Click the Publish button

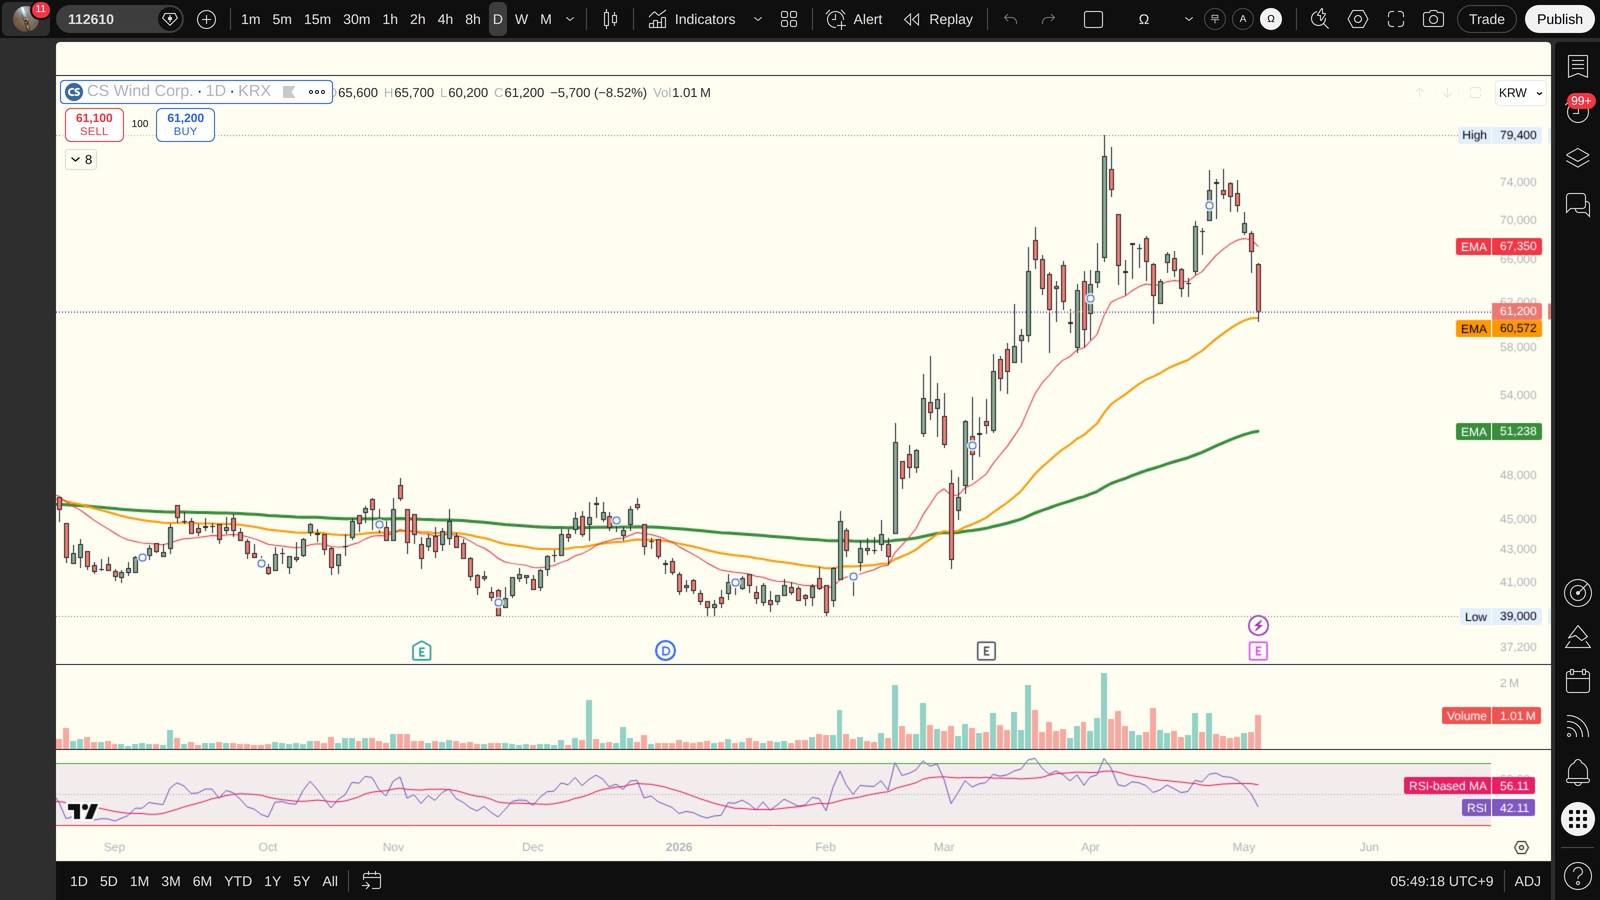coord(1559,19)
